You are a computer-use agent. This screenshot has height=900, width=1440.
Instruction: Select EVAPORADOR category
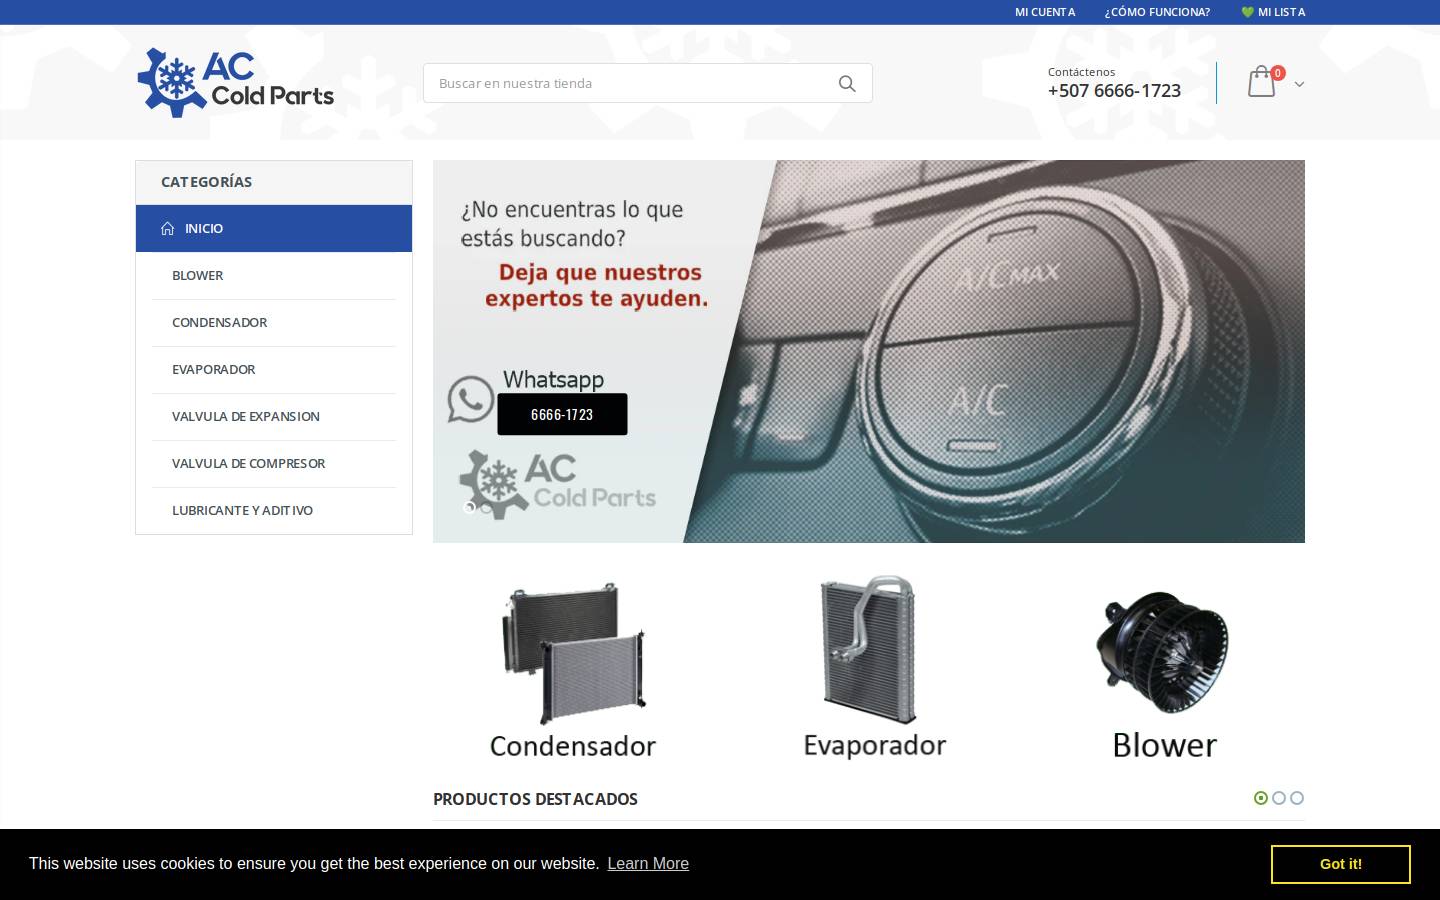click(x=274, y=369)
